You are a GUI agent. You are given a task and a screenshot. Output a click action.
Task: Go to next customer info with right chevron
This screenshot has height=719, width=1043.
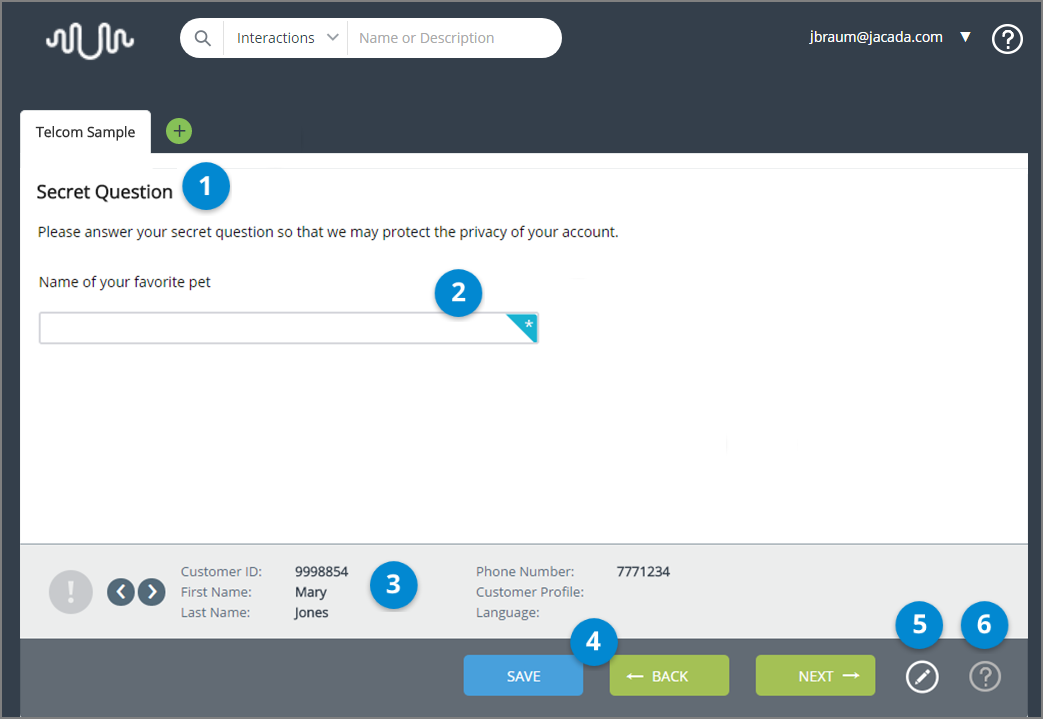pyautogui.click(x=152, y=591)
